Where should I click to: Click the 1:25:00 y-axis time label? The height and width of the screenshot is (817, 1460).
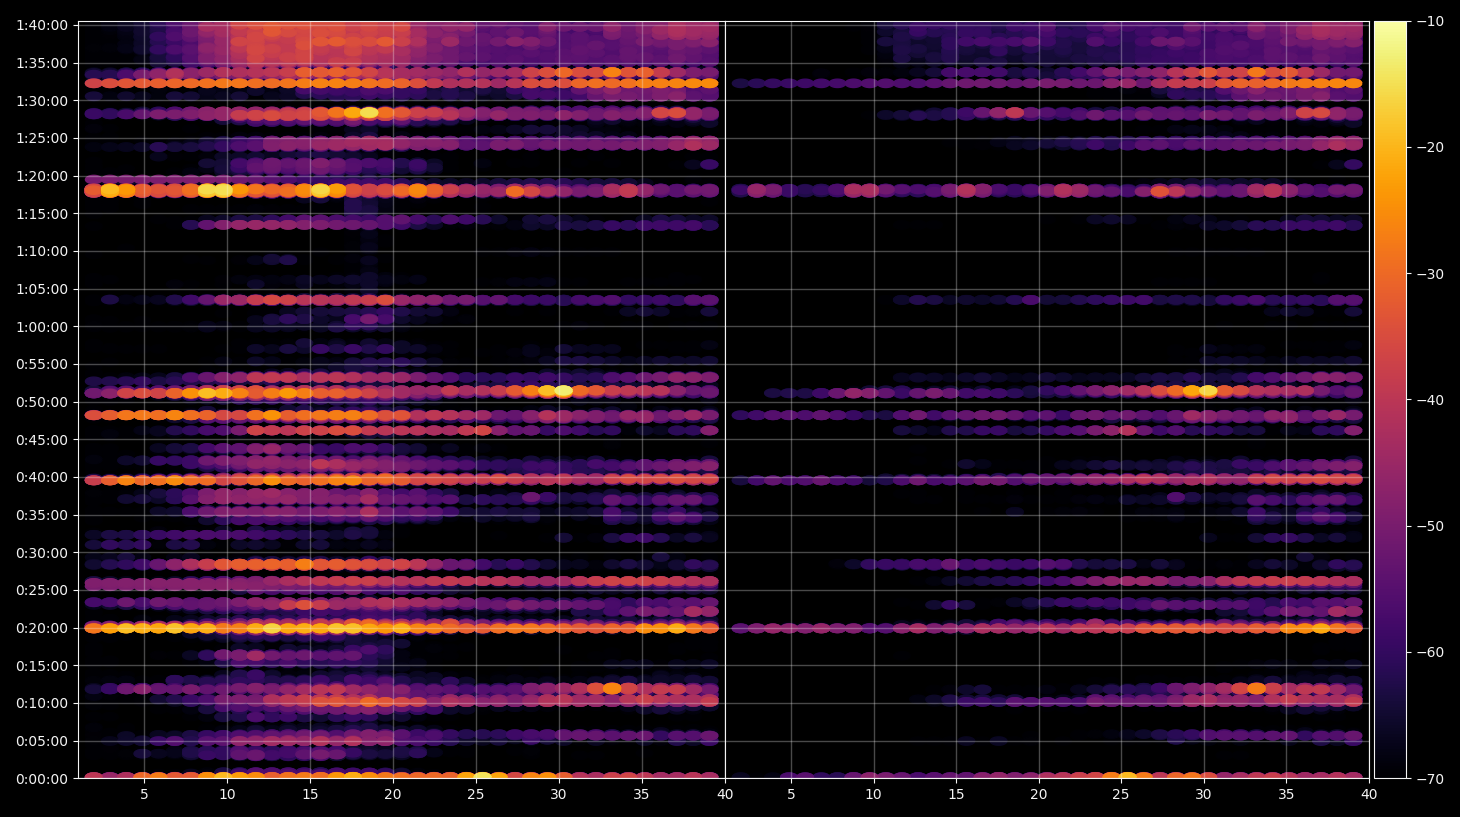click(42, 138)
